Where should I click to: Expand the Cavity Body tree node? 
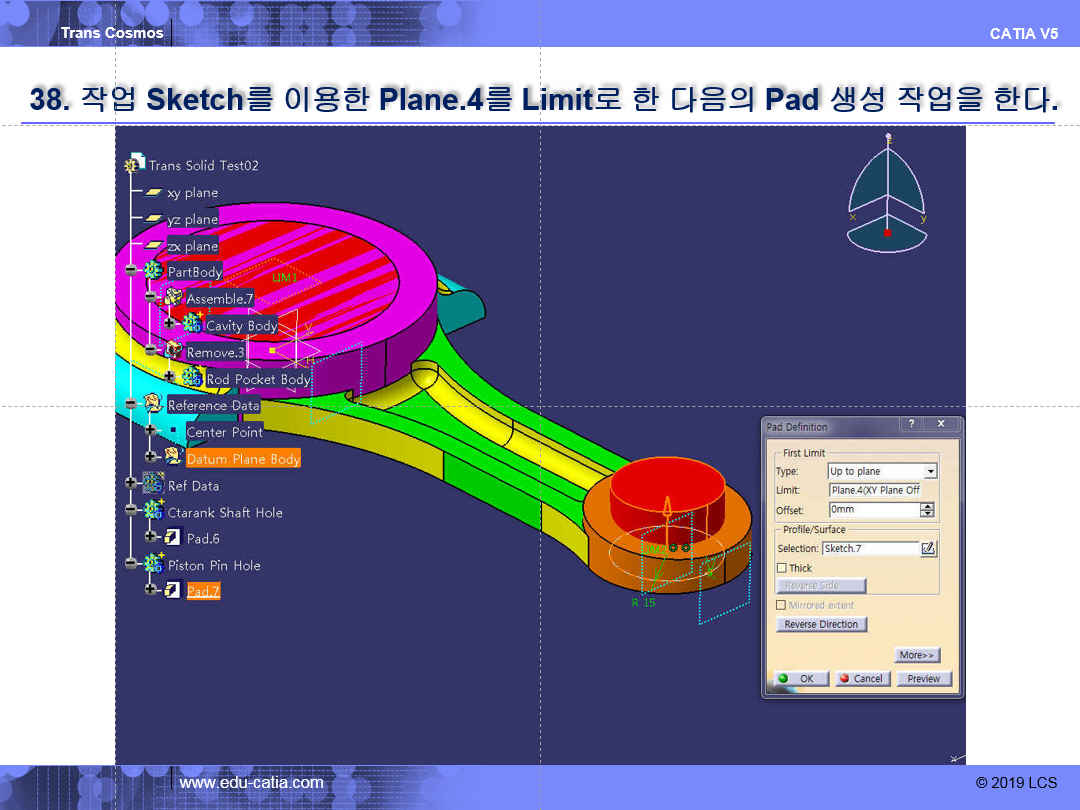coord(169,325)
